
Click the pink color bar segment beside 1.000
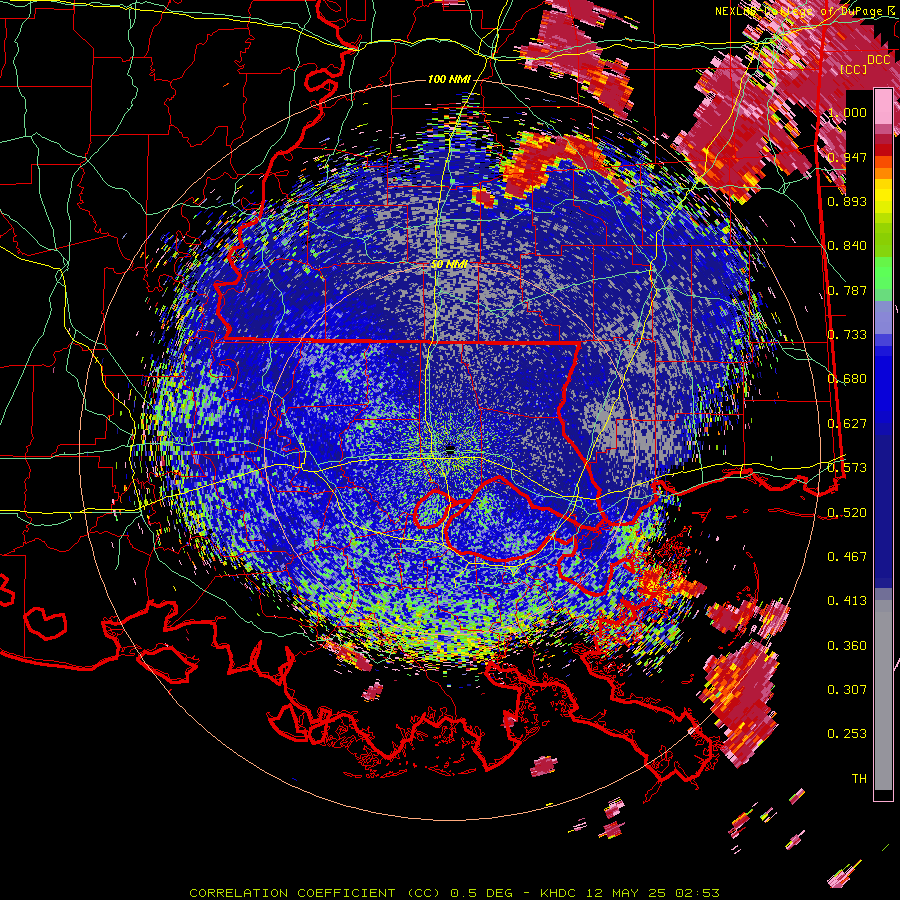[883, 107]
